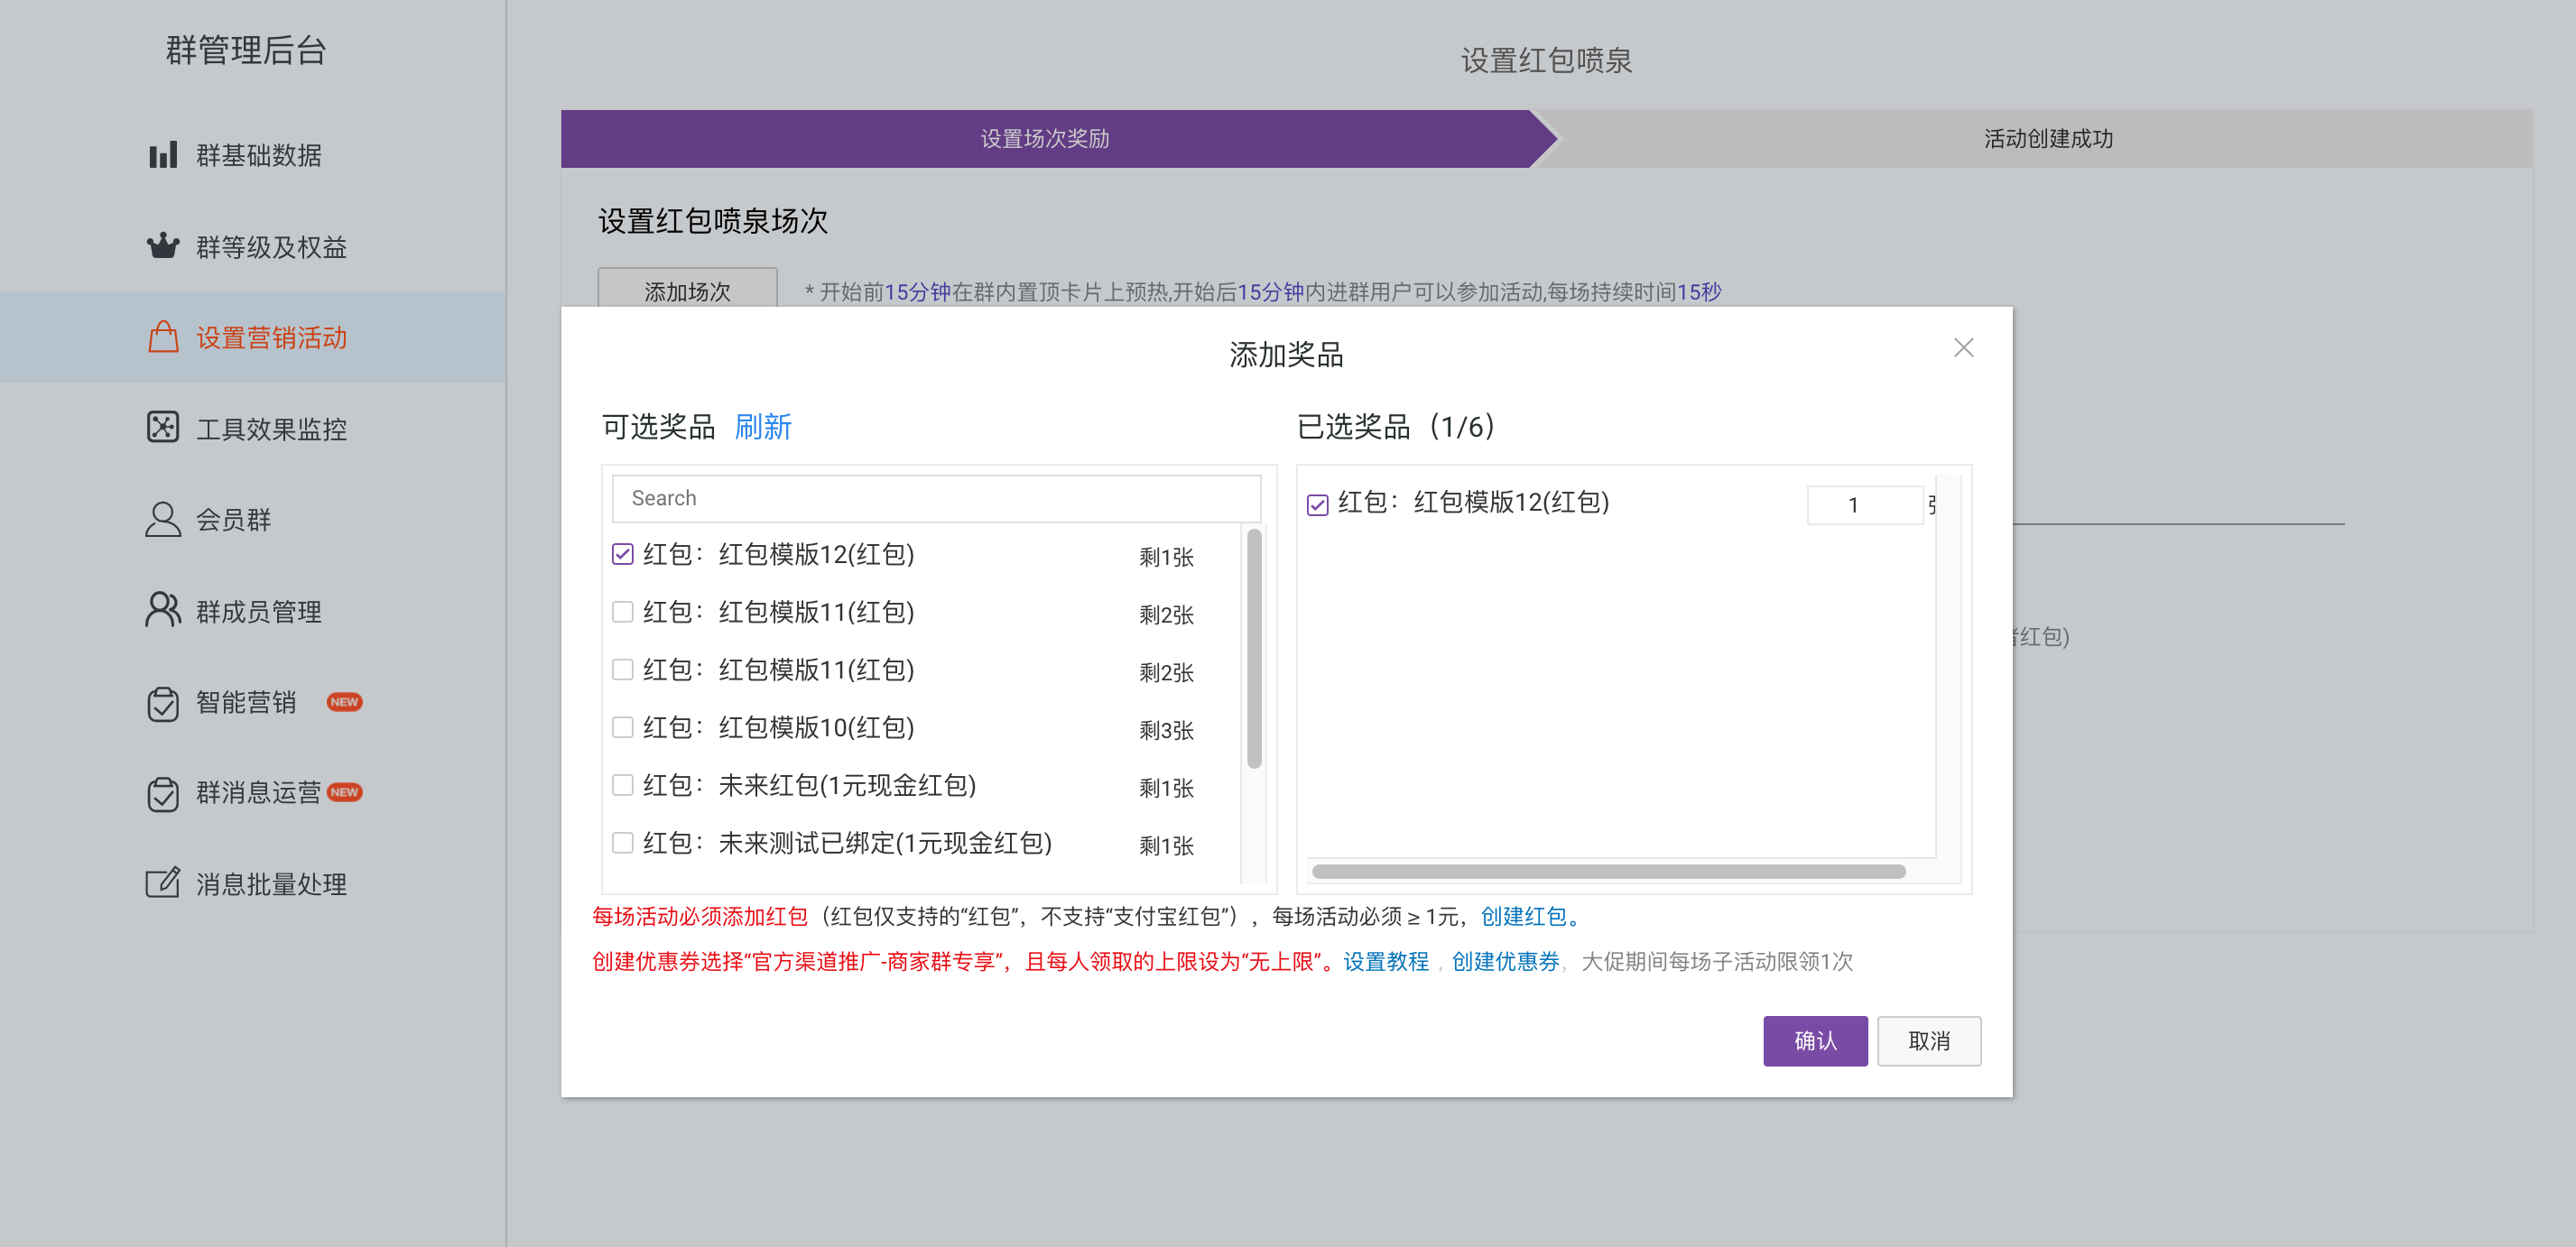Click the 取消 button

[1929, 1041]
